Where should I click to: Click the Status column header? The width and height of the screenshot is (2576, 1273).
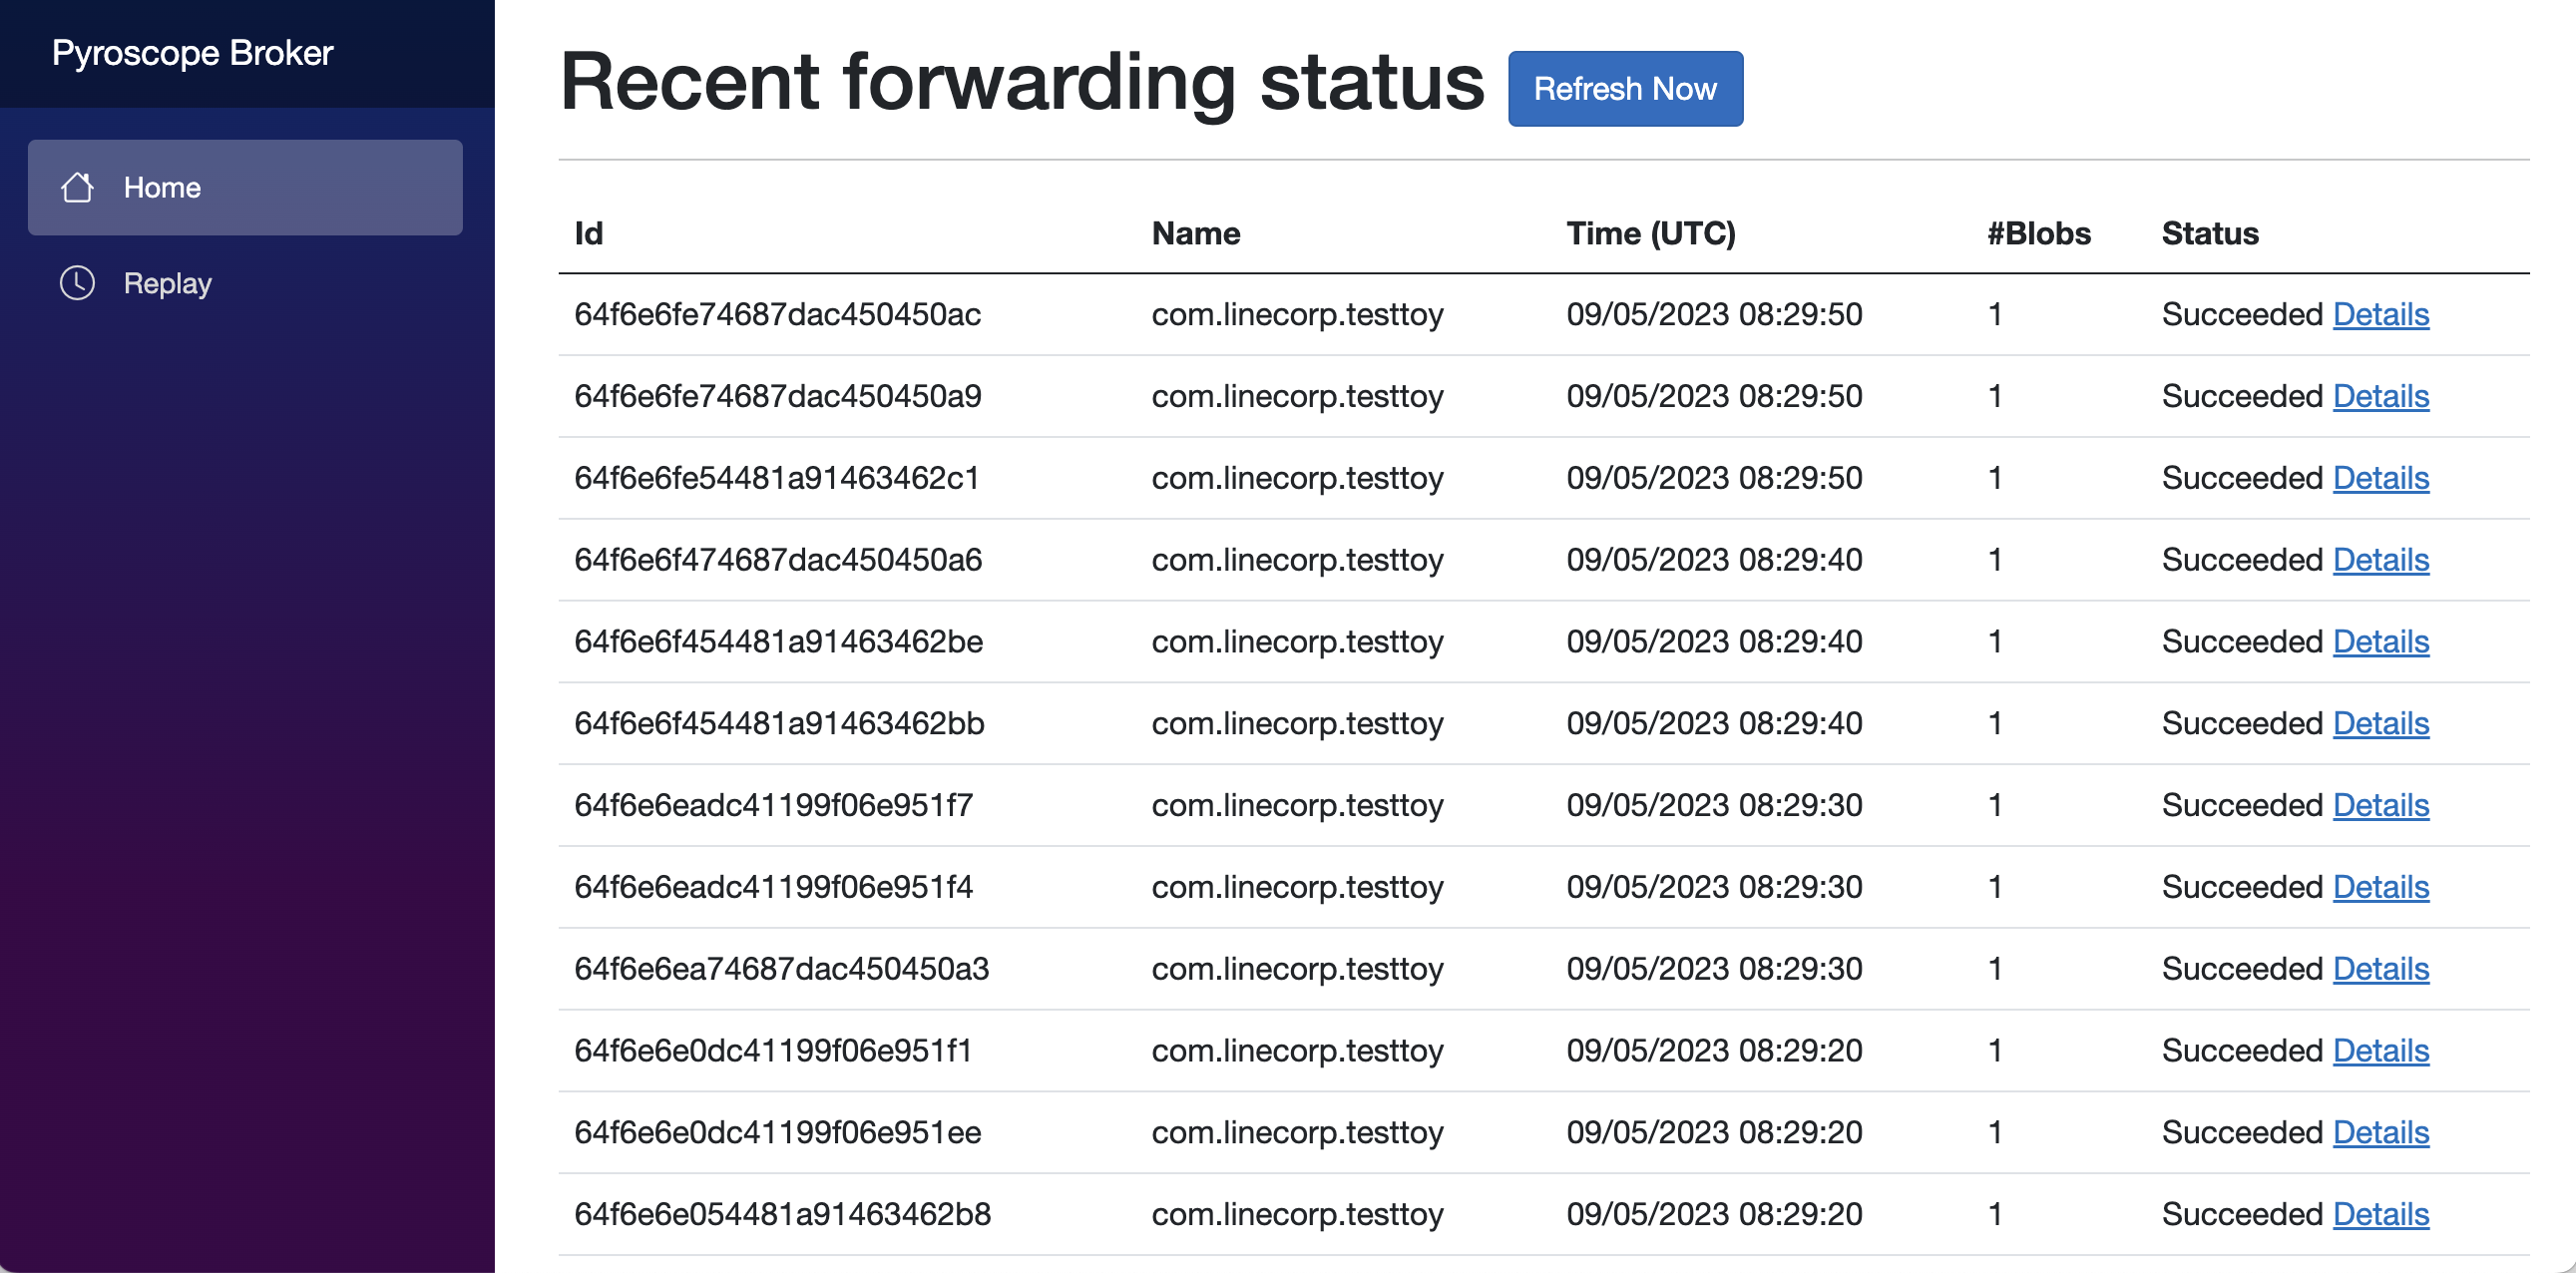(2210, 233)
